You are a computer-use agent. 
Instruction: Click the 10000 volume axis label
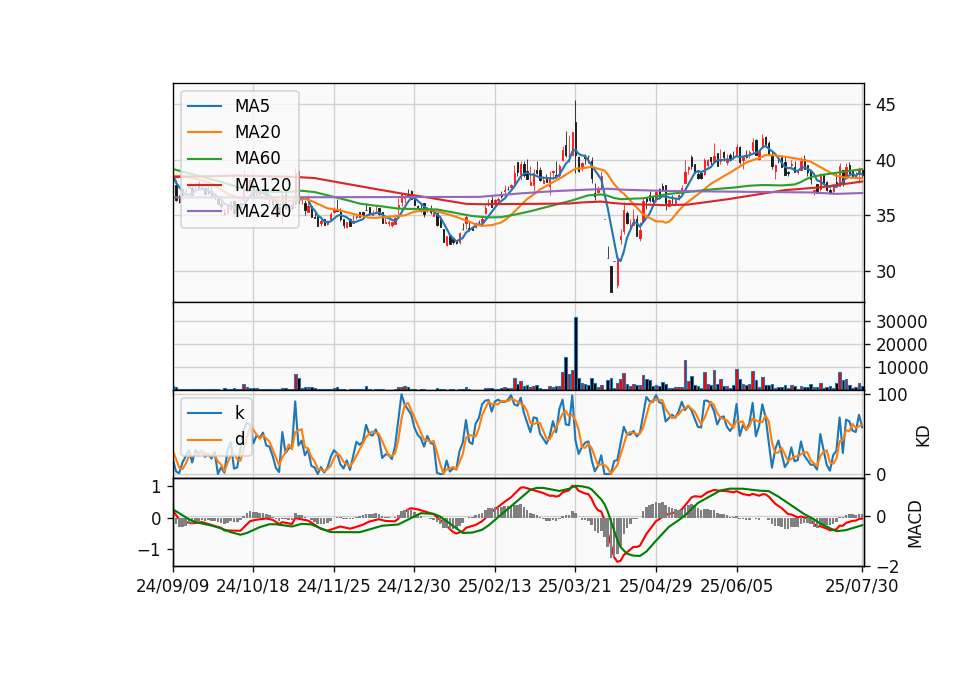[x=901, y=368]
